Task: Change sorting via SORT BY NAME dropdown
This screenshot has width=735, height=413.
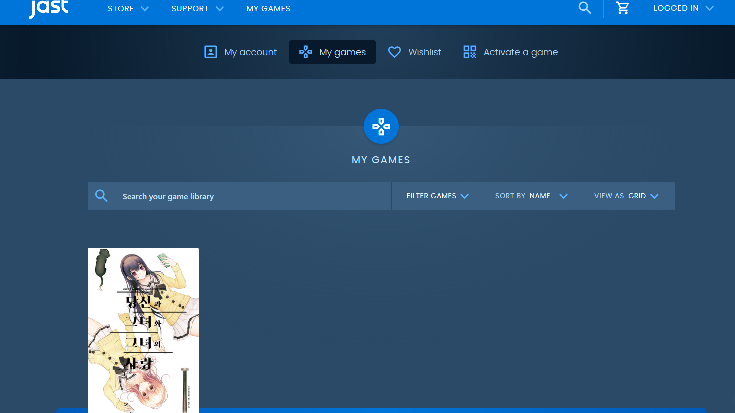Action: (531, 196)
